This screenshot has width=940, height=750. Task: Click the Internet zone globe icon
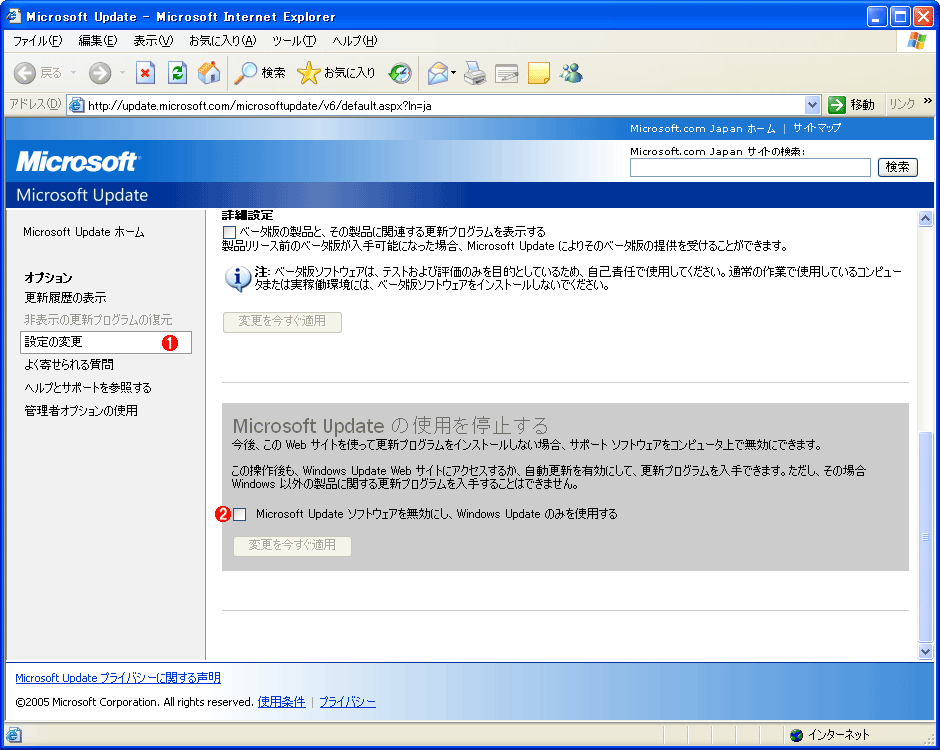point(796,734)
